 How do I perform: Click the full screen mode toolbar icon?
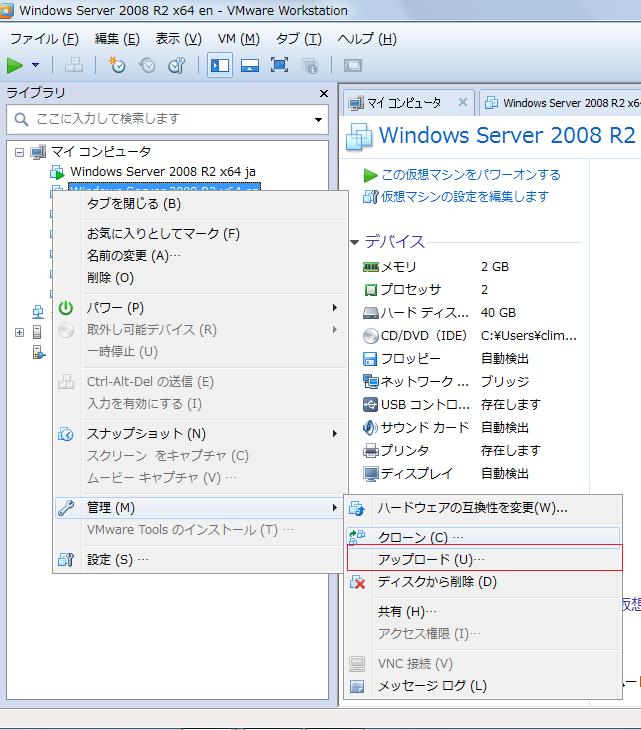pos(279,65)
